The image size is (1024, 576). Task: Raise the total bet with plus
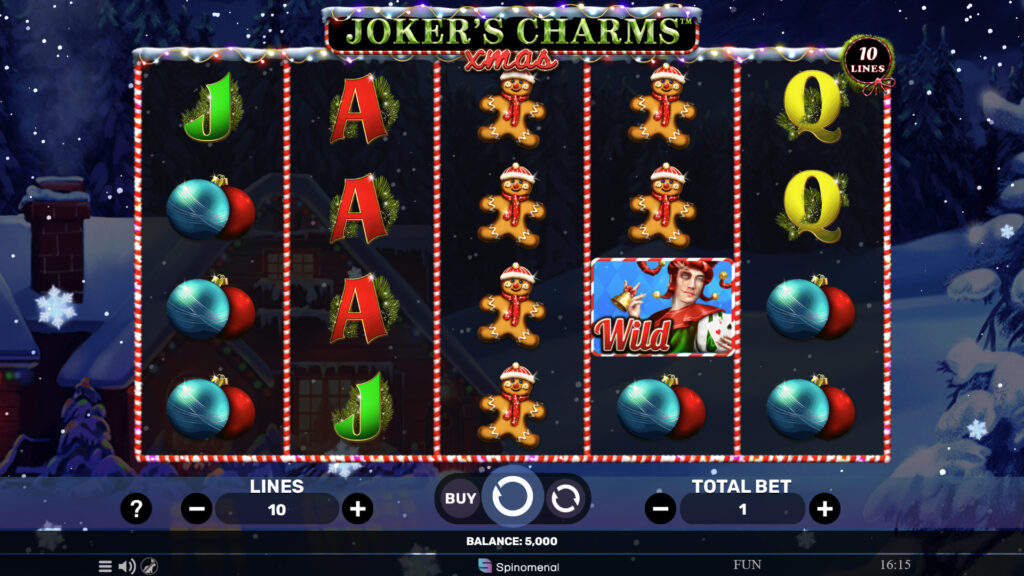pos(825,509)
